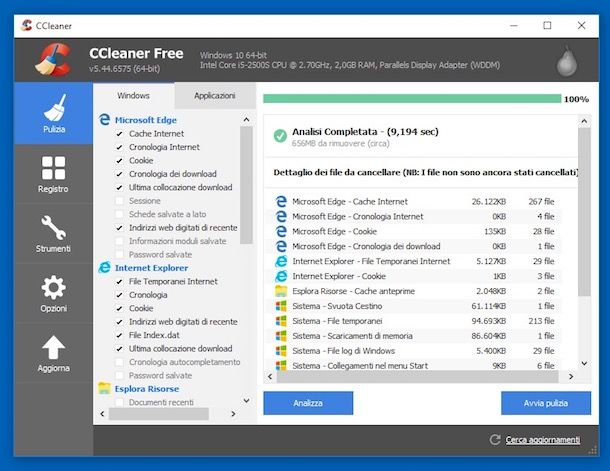Image resolution: width=610 pixels, height=471 pixels.
Task: Click the options horizontal scrollbar thumb
Action: pyautogui.click(x=159, y=414)
